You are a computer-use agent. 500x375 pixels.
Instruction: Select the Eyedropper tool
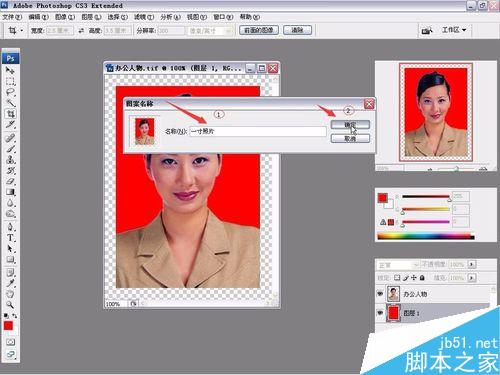(10, 283)
